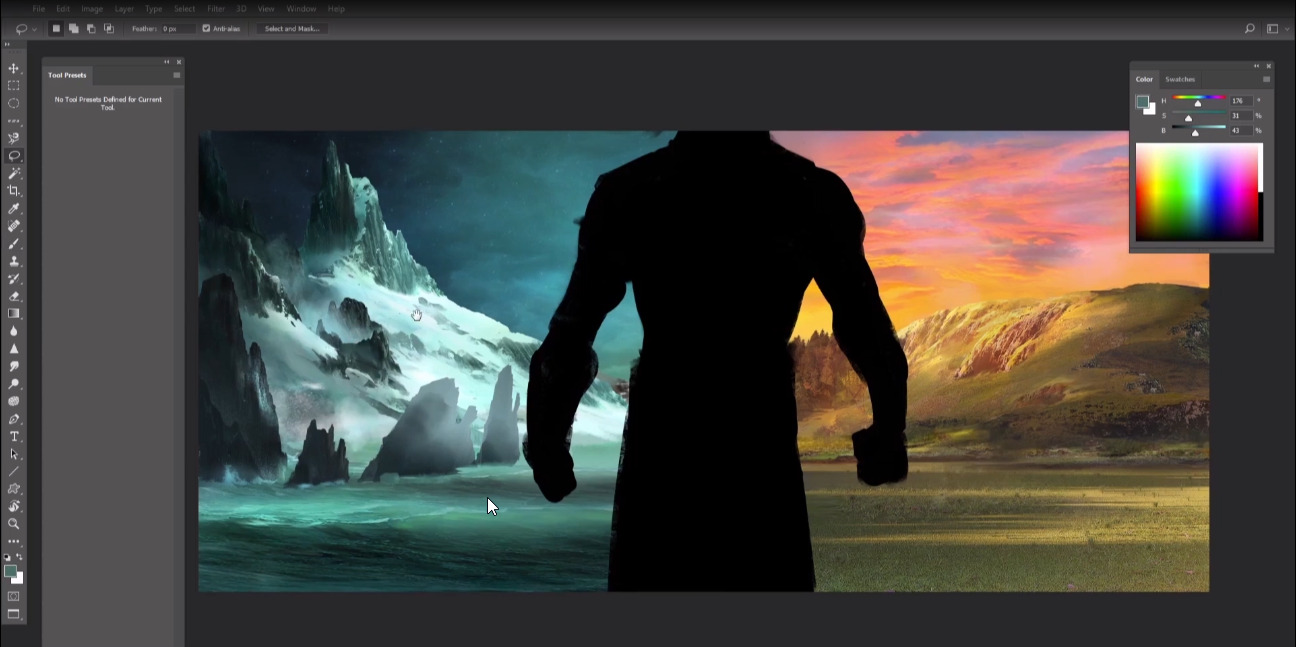
Task: Click the Select and Mask button
Action: [x=292, y=29]
